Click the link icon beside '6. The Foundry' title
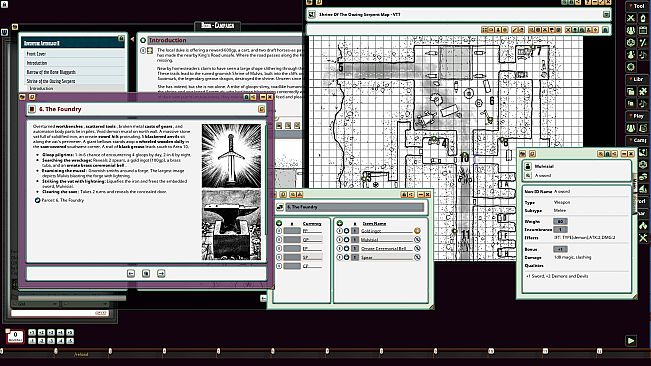The image size is (651, 366). pos(261,109)
